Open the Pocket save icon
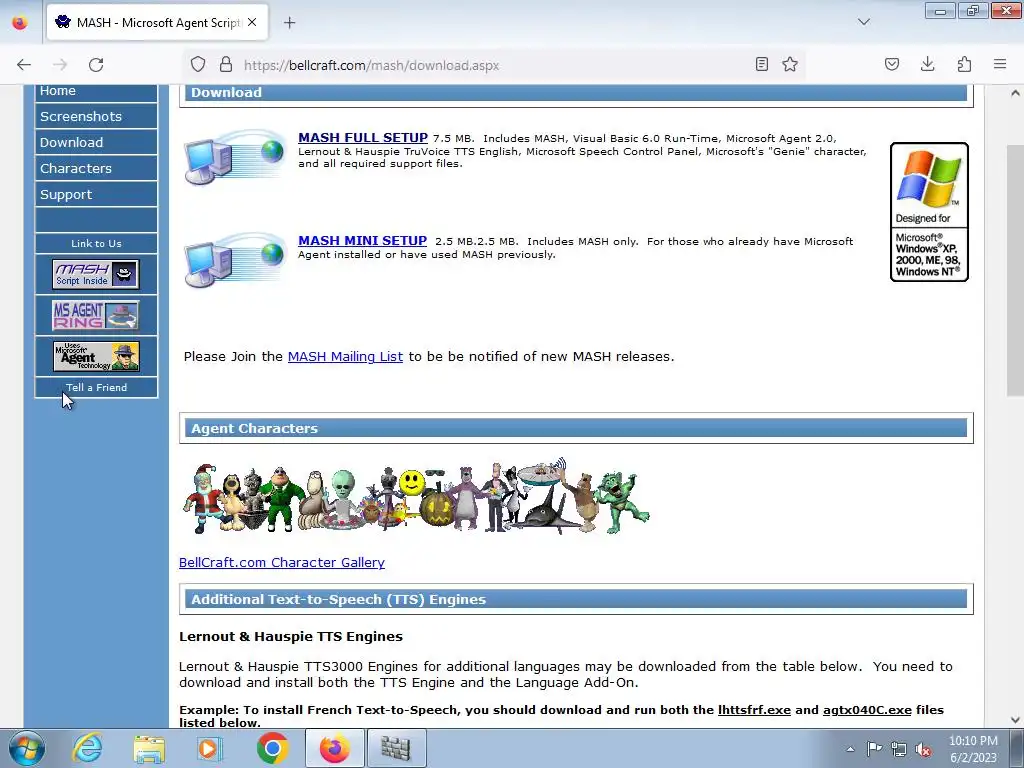Screen dimensions: 1024x768 892,64
